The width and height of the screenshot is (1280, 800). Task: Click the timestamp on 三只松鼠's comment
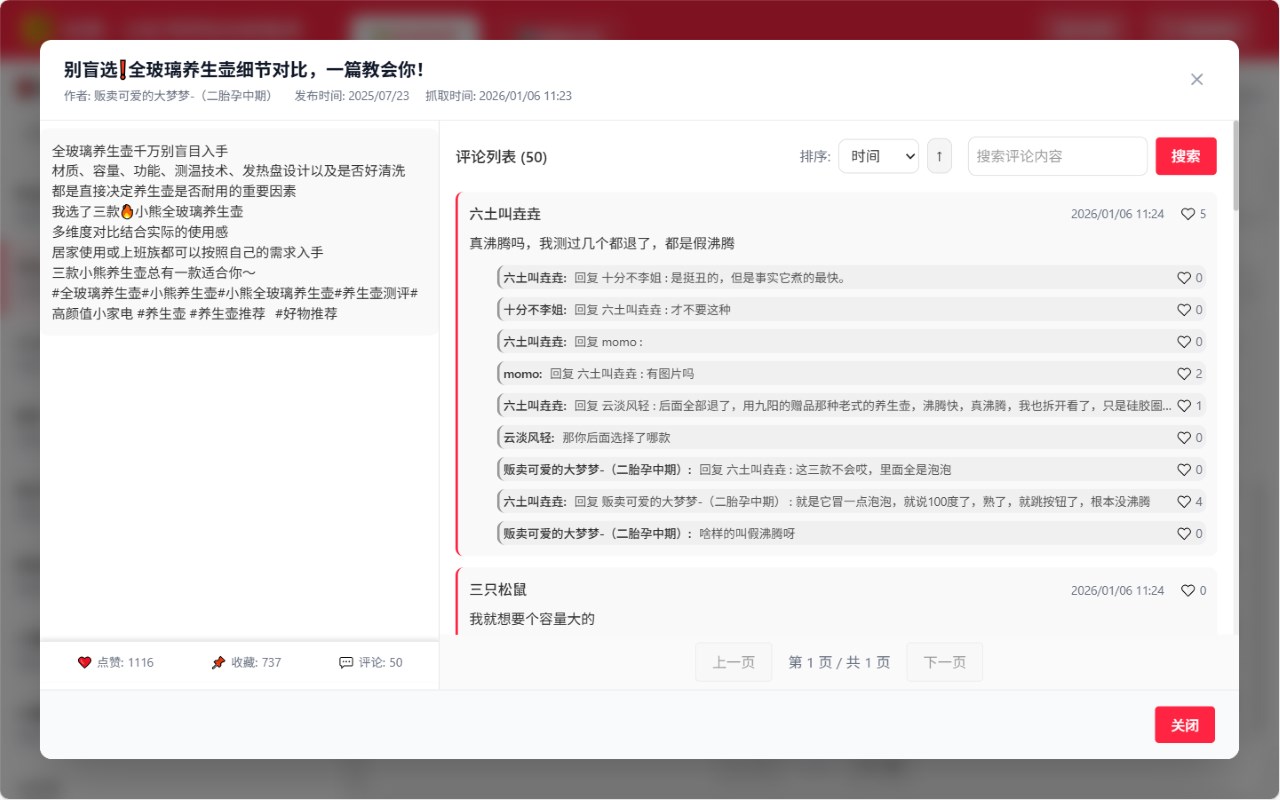tap(1117, 591)
